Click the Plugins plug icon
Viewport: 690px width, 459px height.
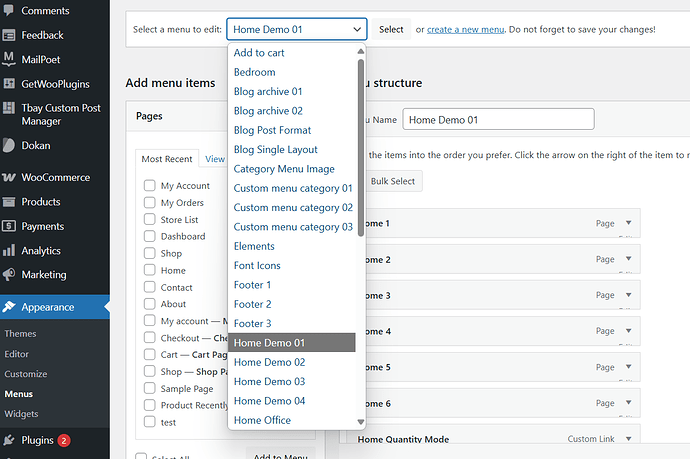(x=9, y=440)
